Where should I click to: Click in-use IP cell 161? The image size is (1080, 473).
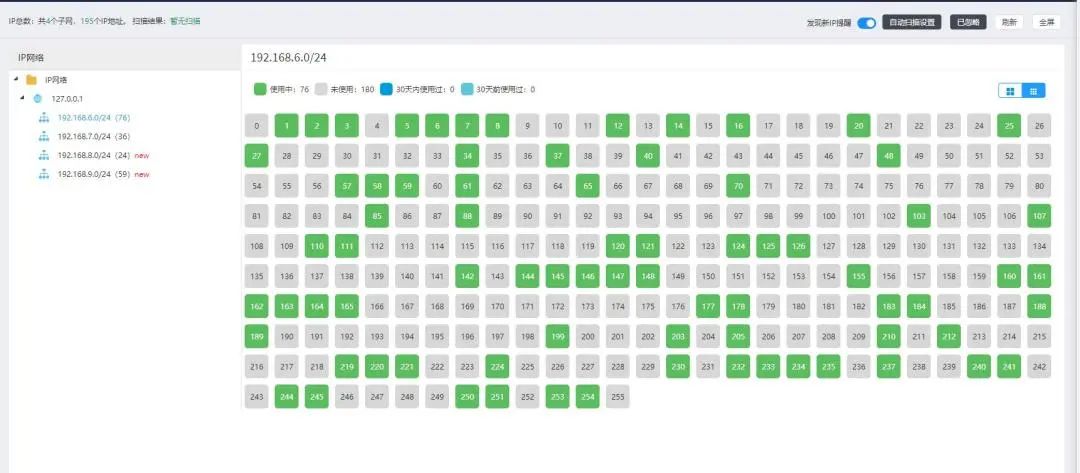pyautogui.click(x=1039, y=276)
